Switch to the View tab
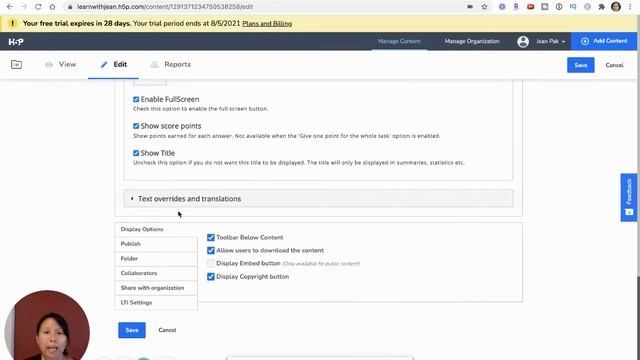The height and width of the screenshot is (360, 640). coord(60,64)
